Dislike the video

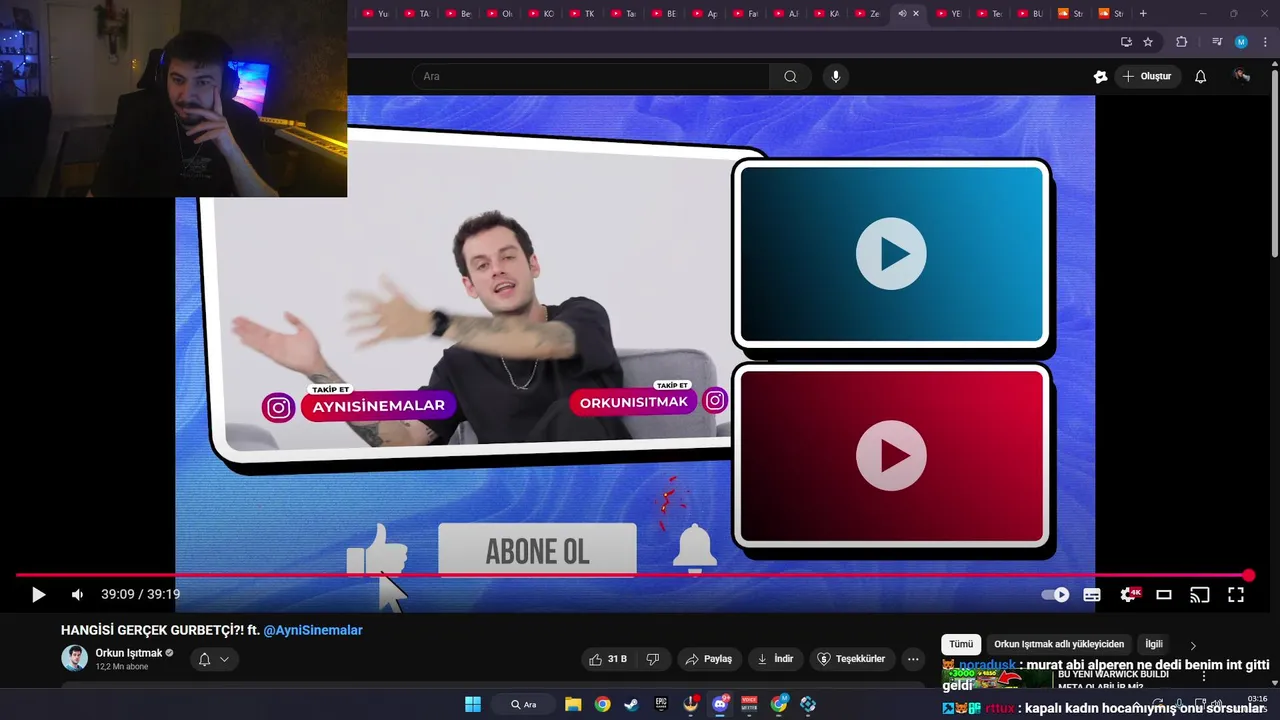(x=653, y=659)
